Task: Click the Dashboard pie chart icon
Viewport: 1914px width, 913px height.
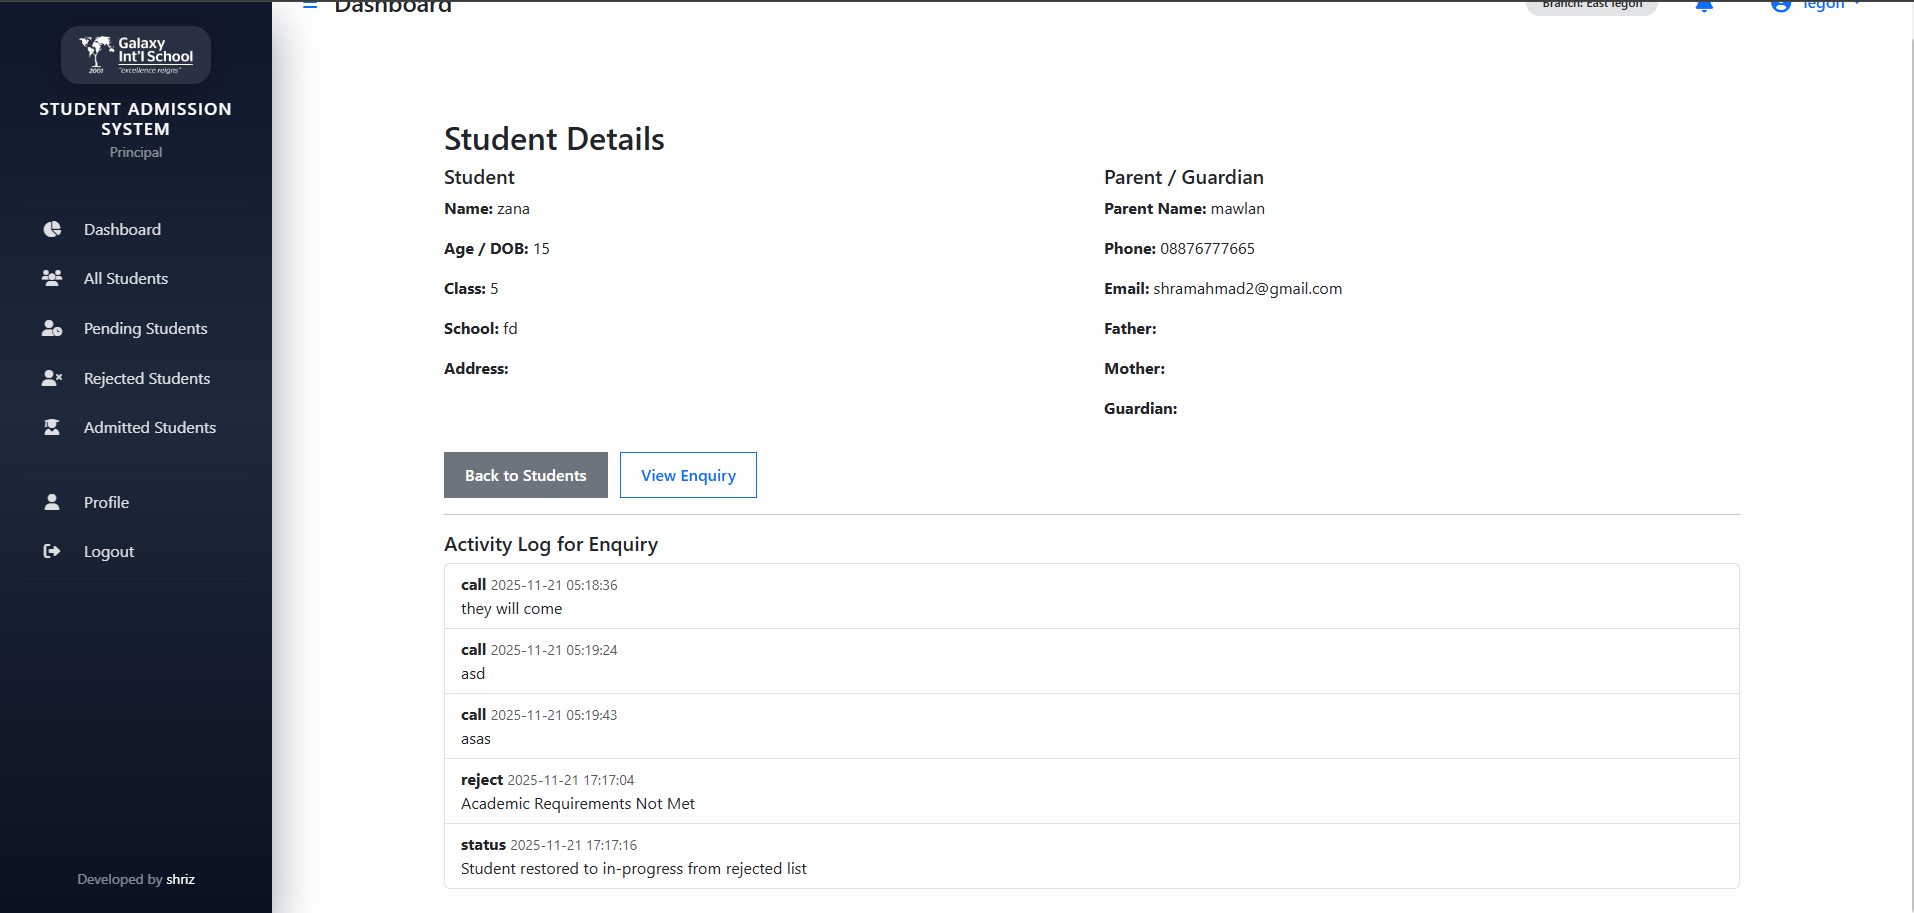Action: 52,229
